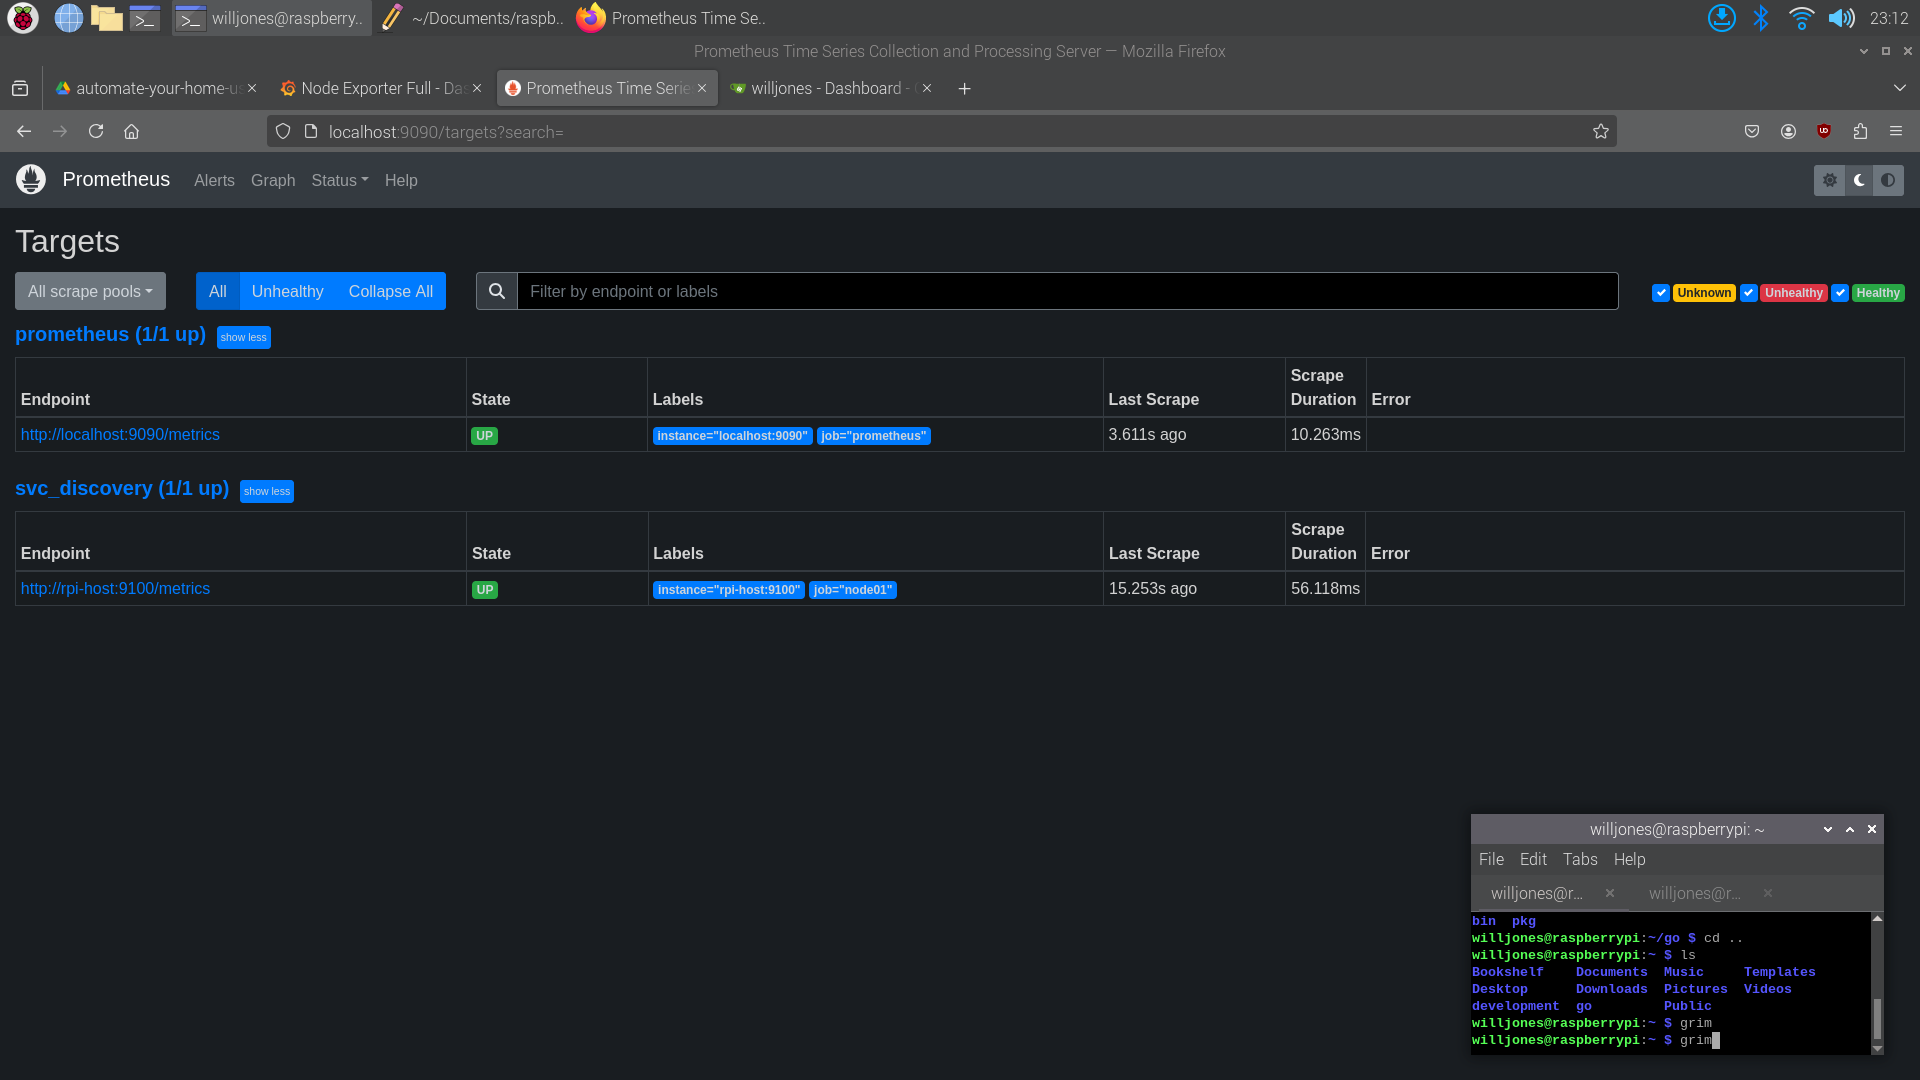
Task: Open the Raspberry Pi main menu
Action: coord(23,18)
